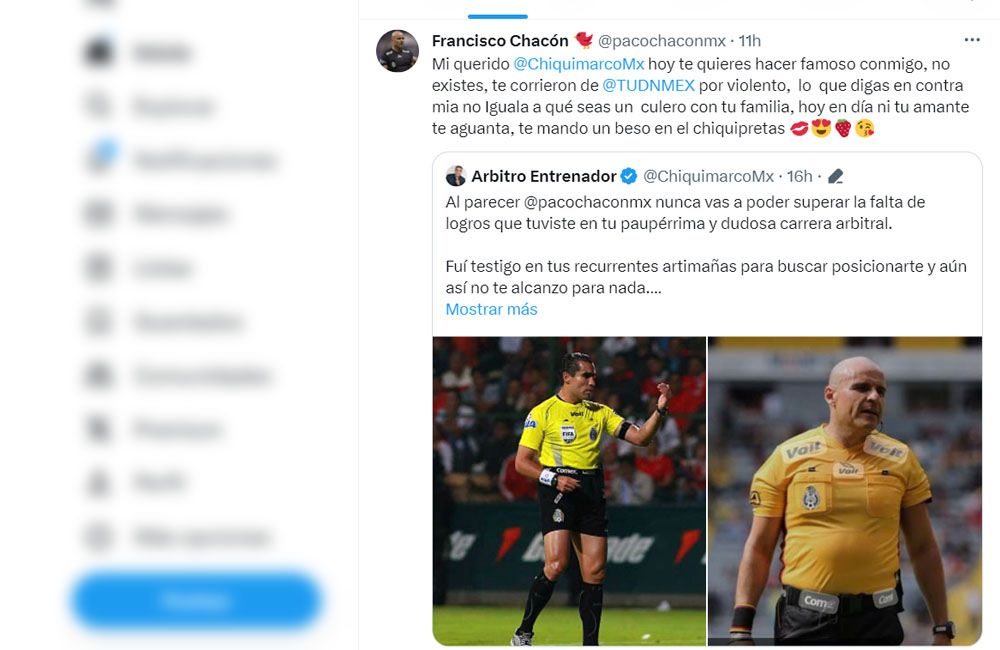Click the blurred Notifications bell icon in the sidebar
The image size is (1000, 650).
(100, 158)
